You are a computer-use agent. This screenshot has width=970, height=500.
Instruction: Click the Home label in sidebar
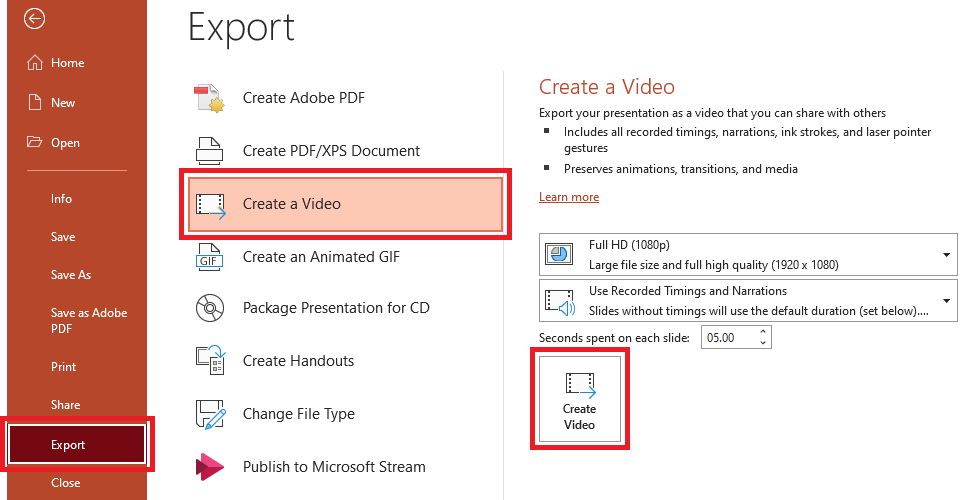click(67, 62)
